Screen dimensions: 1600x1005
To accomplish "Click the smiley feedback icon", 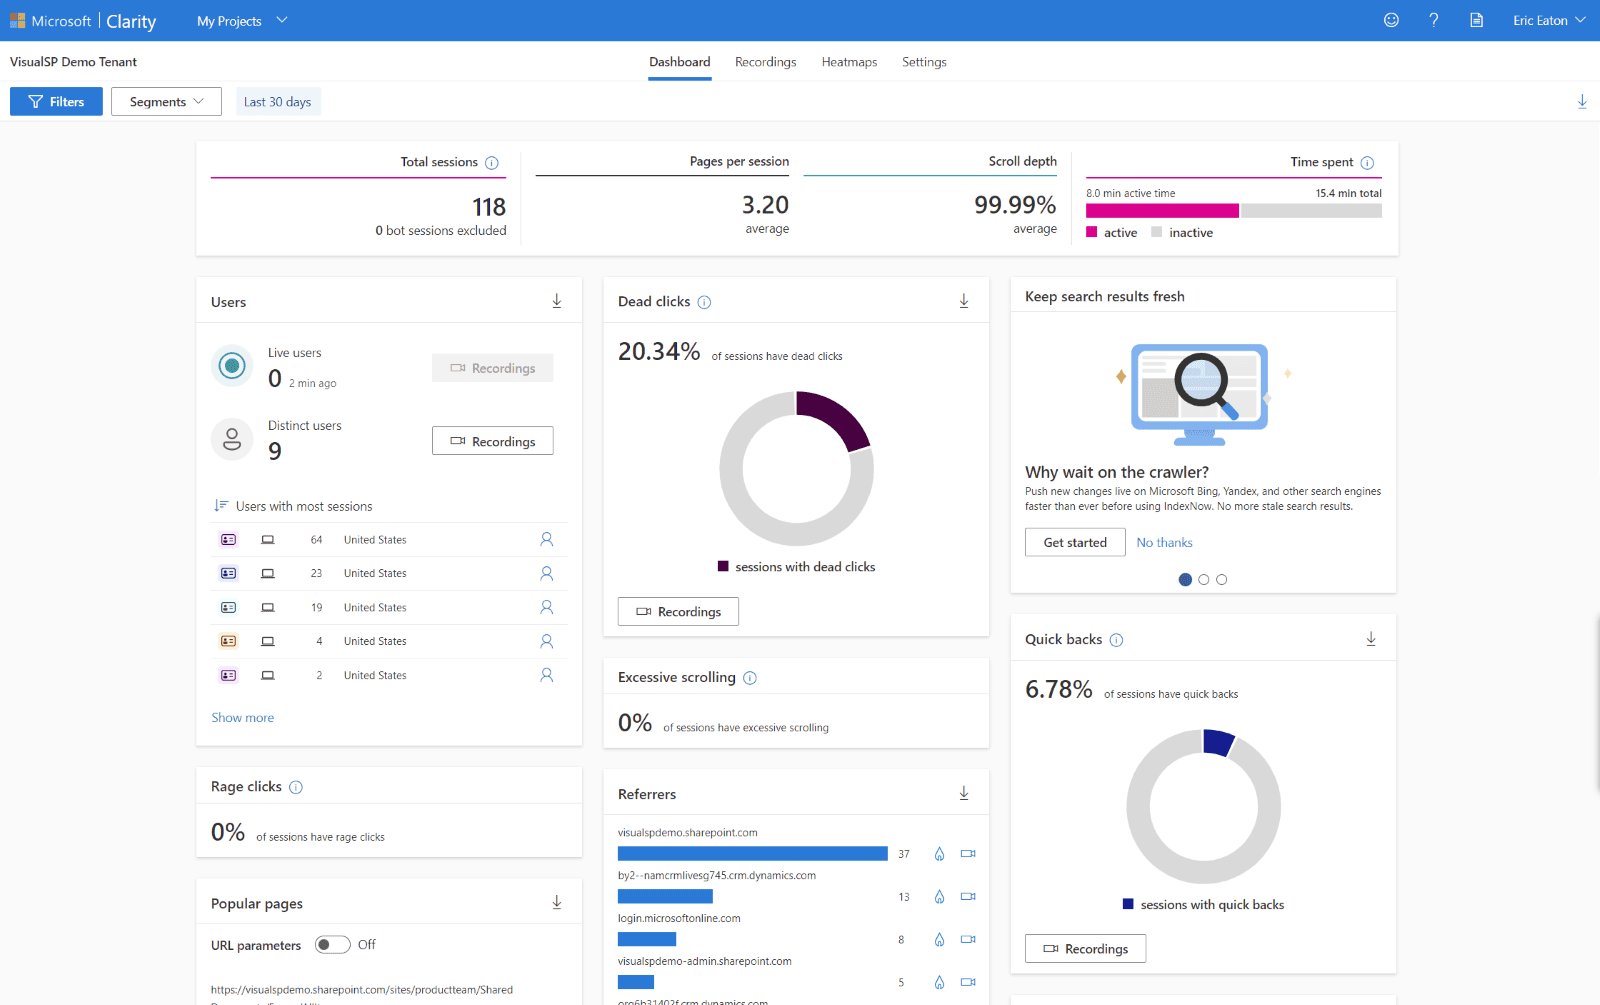I will pos(1391,20).
